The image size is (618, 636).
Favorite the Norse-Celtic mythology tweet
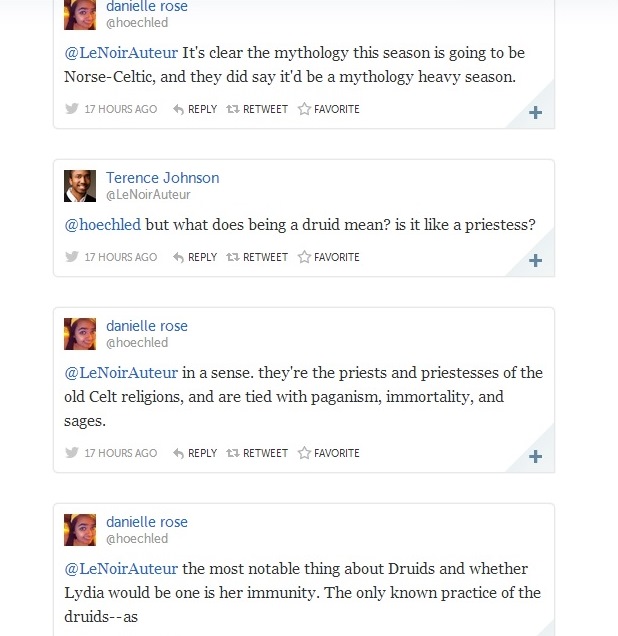[x=329, y=109]
